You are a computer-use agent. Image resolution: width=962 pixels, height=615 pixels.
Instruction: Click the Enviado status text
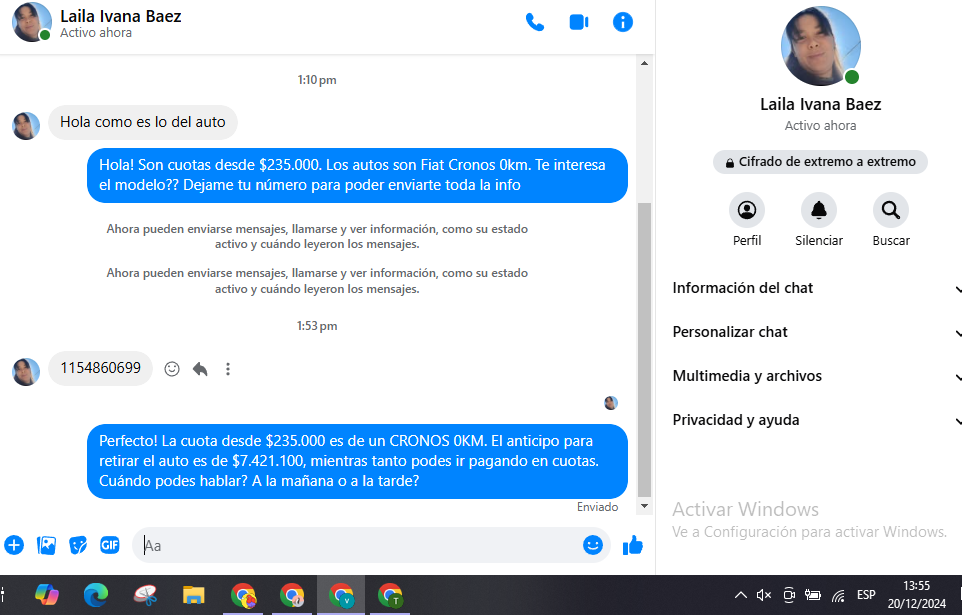click(x=597, y=507)
